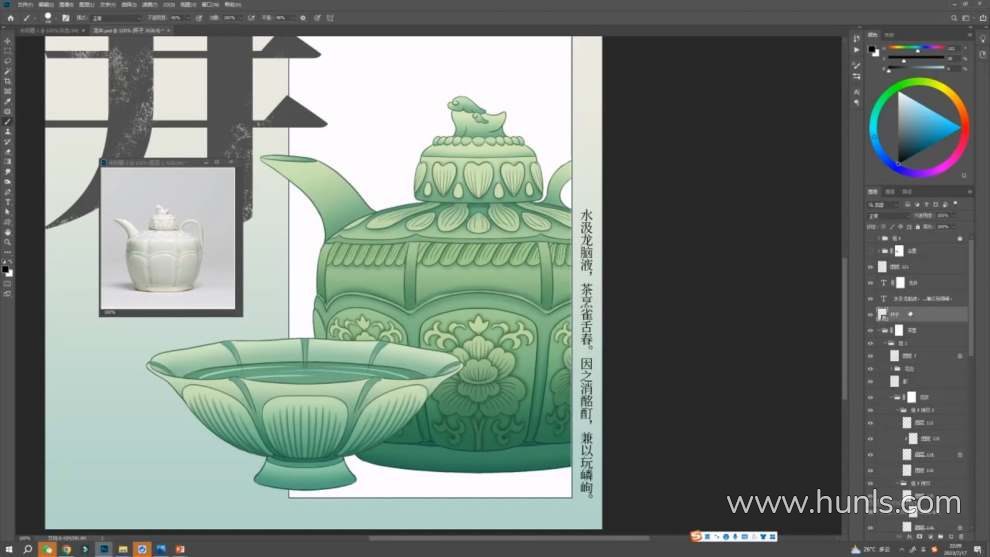990x557 pixels.
Task: Open the Windows Start button
Action: pyautogui.click(x=9, y=549)
